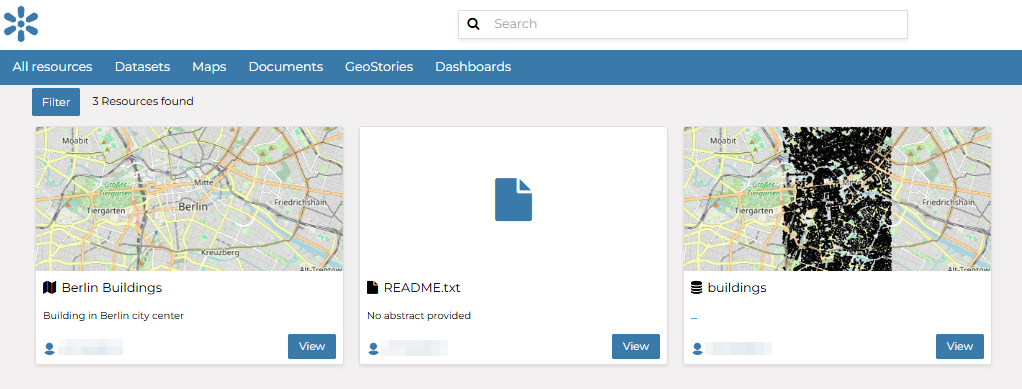Click 'Building in Berlin city center' abstract

pyautogui.click(x=113, y=316)
